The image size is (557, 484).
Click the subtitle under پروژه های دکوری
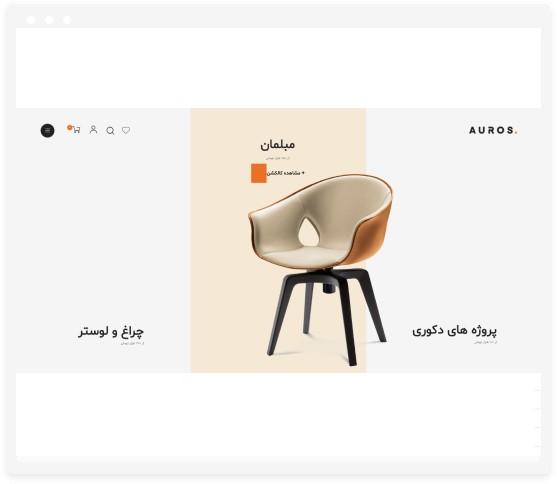(x=485, y=342)
